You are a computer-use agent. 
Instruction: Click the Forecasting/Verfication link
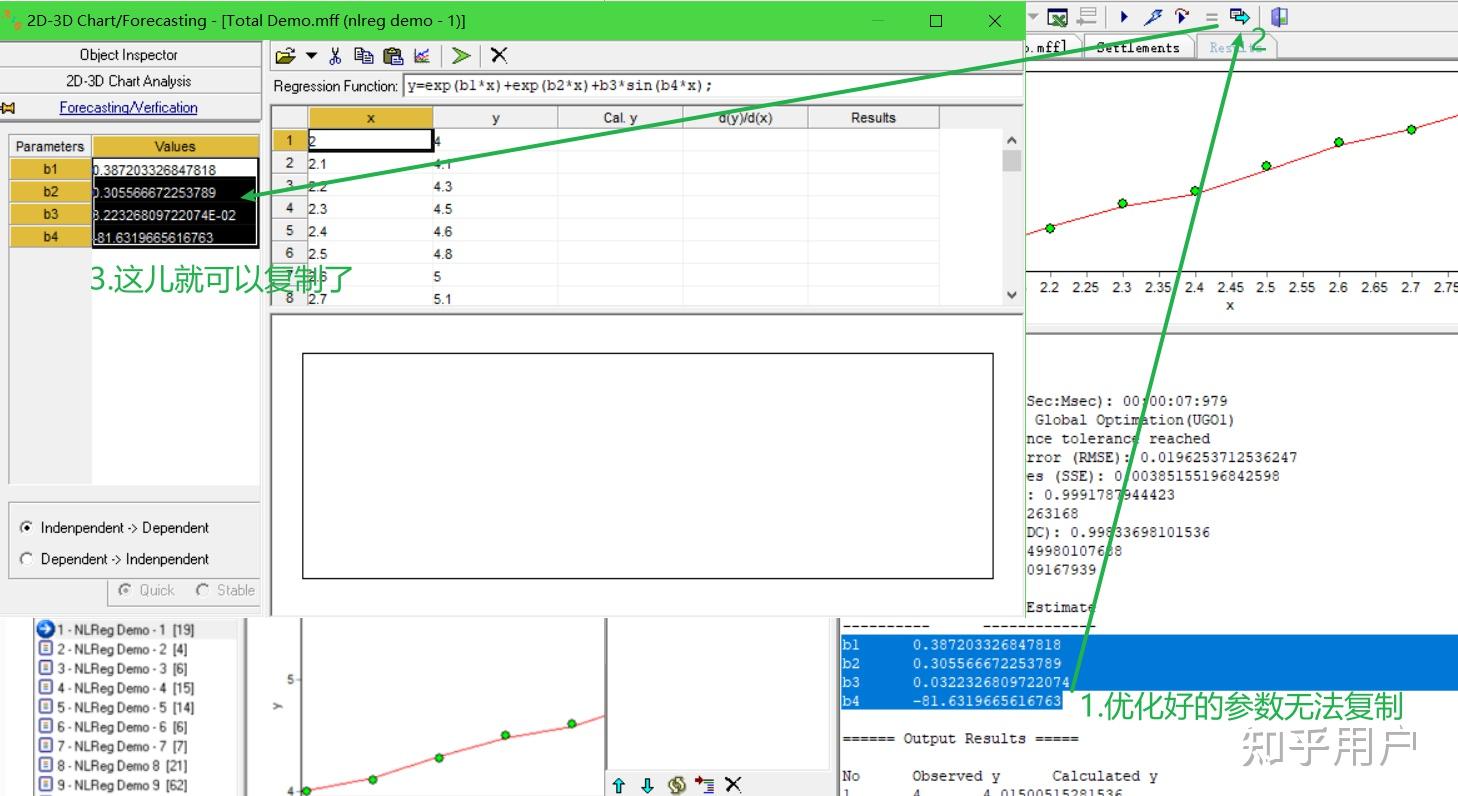[128, 107]
